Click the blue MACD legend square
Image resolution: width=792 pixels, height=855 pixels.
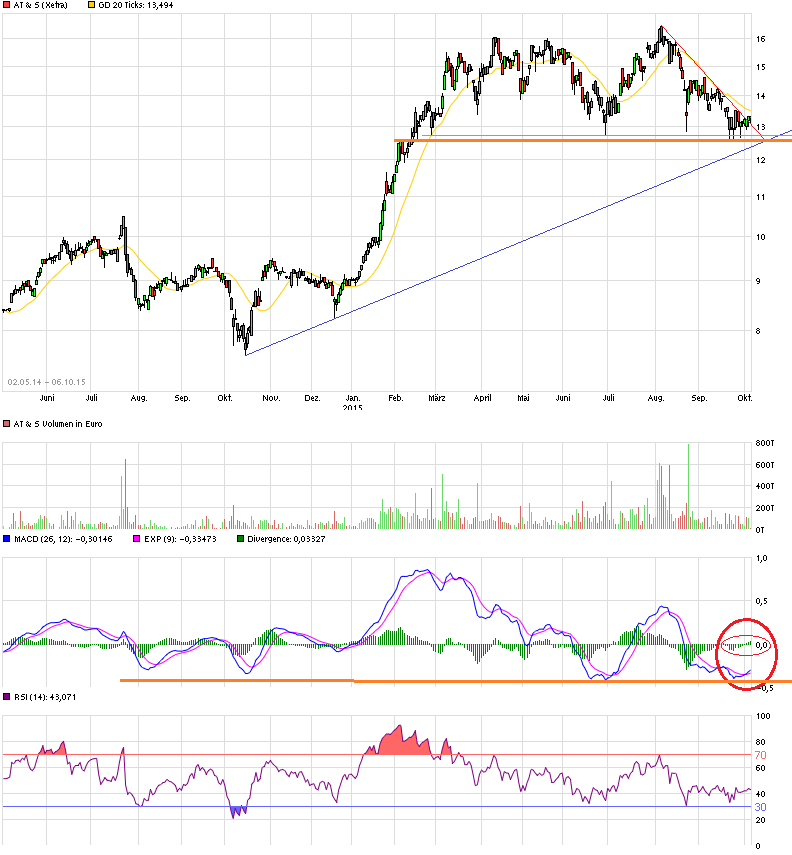pyautogui.click(x=7, y=539)
